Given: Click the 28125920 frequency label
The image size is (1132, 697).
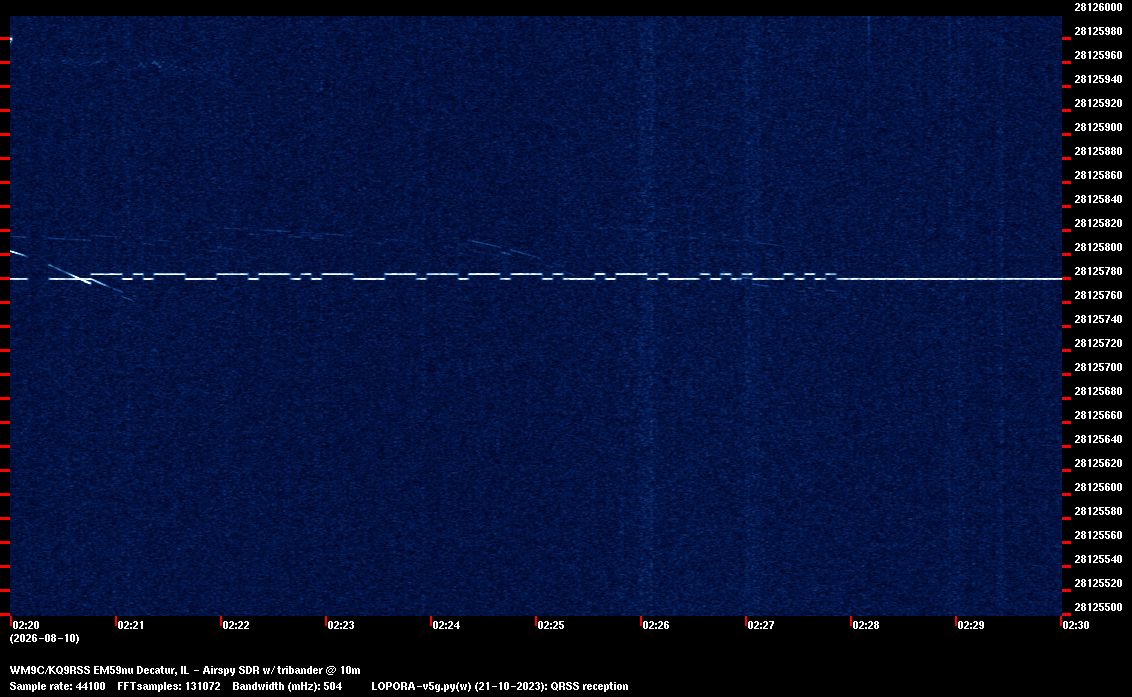Looking at the screenshot, I should pos(1098,103).
